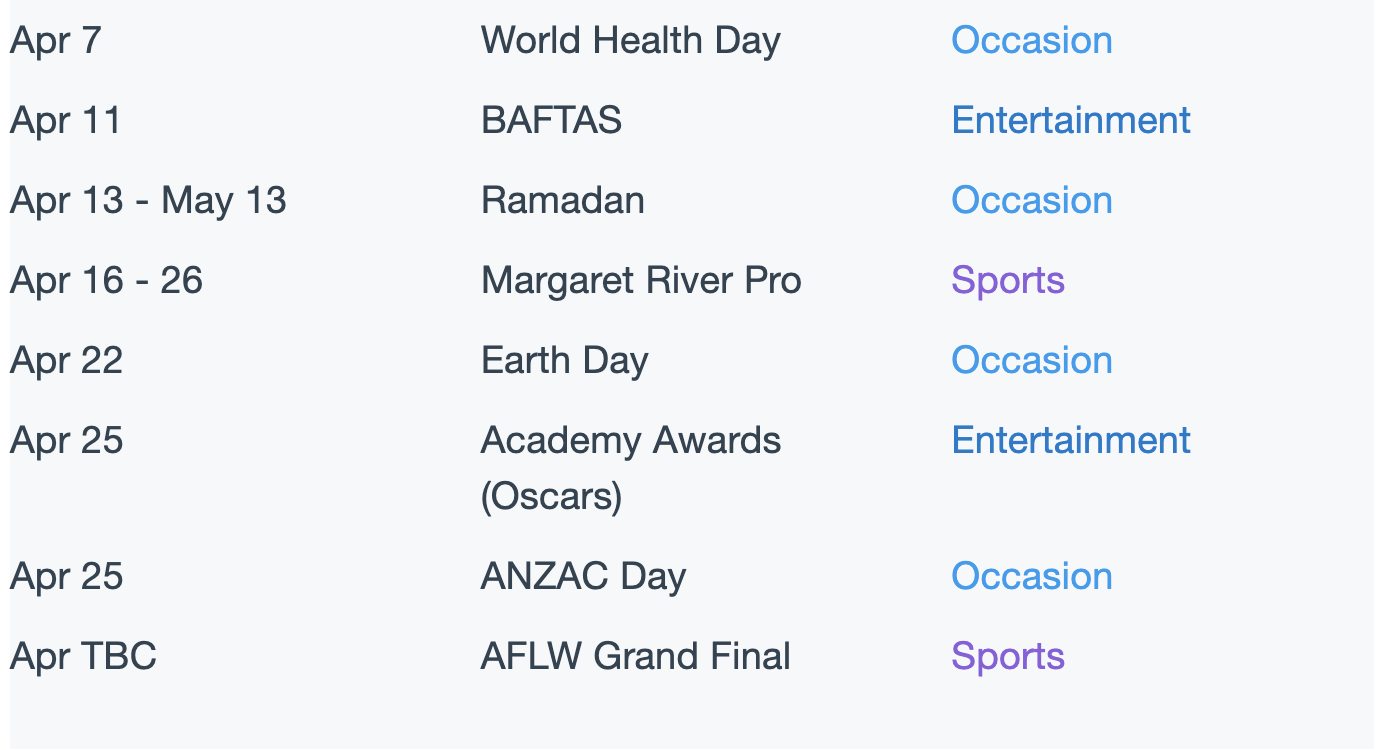Click the Sports link for AFLW Grand Final
This screenshot has width=1380, height=750.
pos(1007,657)
